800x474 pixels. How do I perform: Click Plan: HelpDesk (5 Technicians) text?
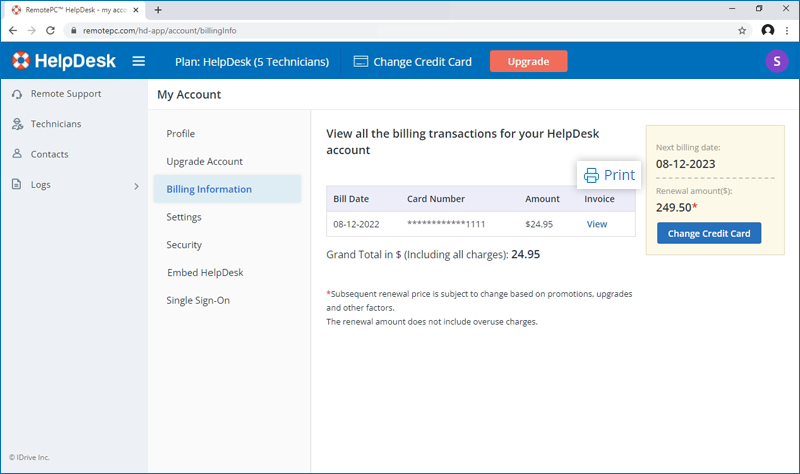(x=252, y=62)
